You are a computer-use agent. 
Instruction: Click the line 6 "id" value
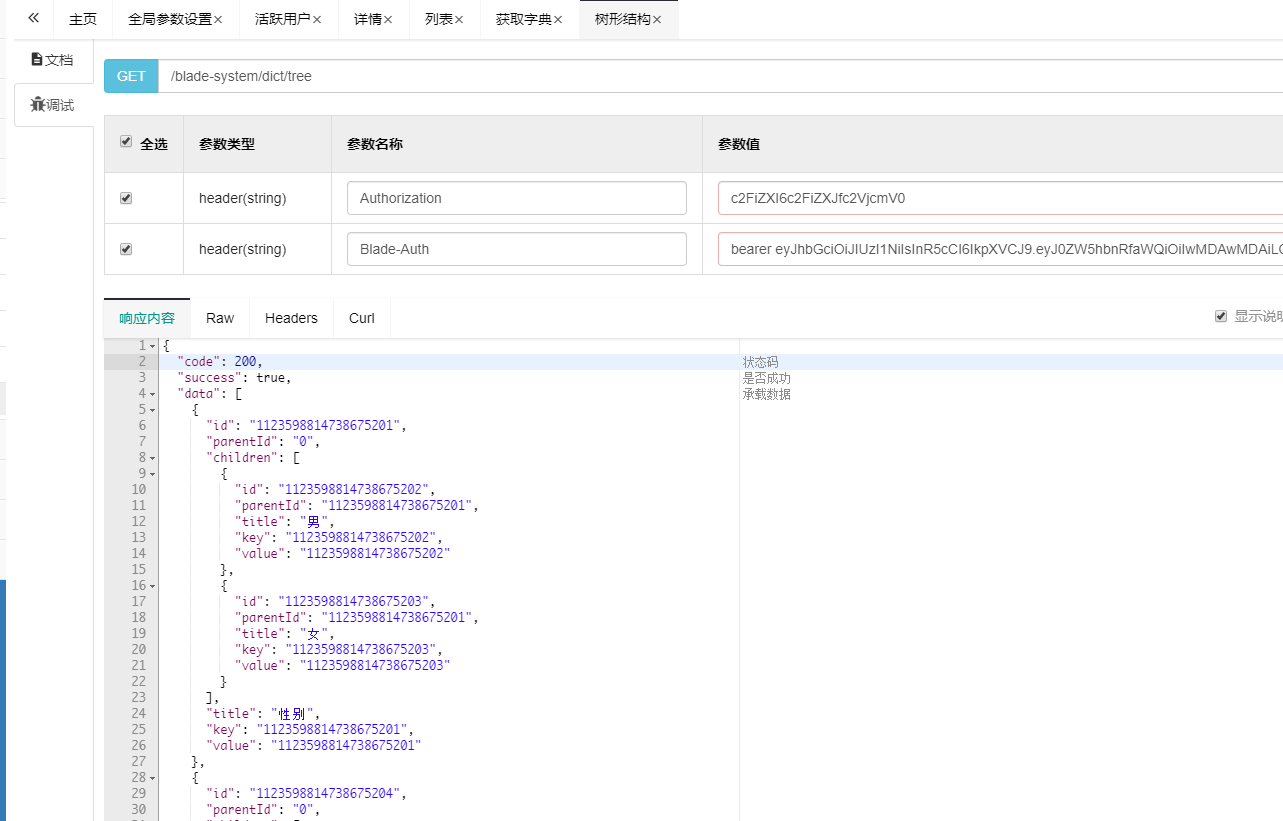pos(325,425)
